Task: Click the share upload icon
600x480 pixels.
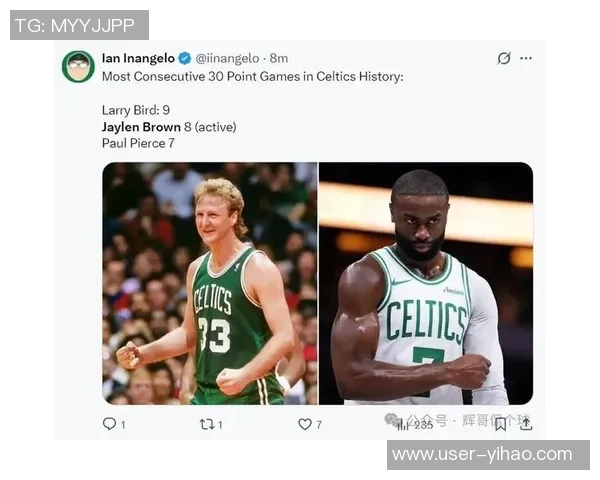Action: pyautogui.click(x=526, y=424)
